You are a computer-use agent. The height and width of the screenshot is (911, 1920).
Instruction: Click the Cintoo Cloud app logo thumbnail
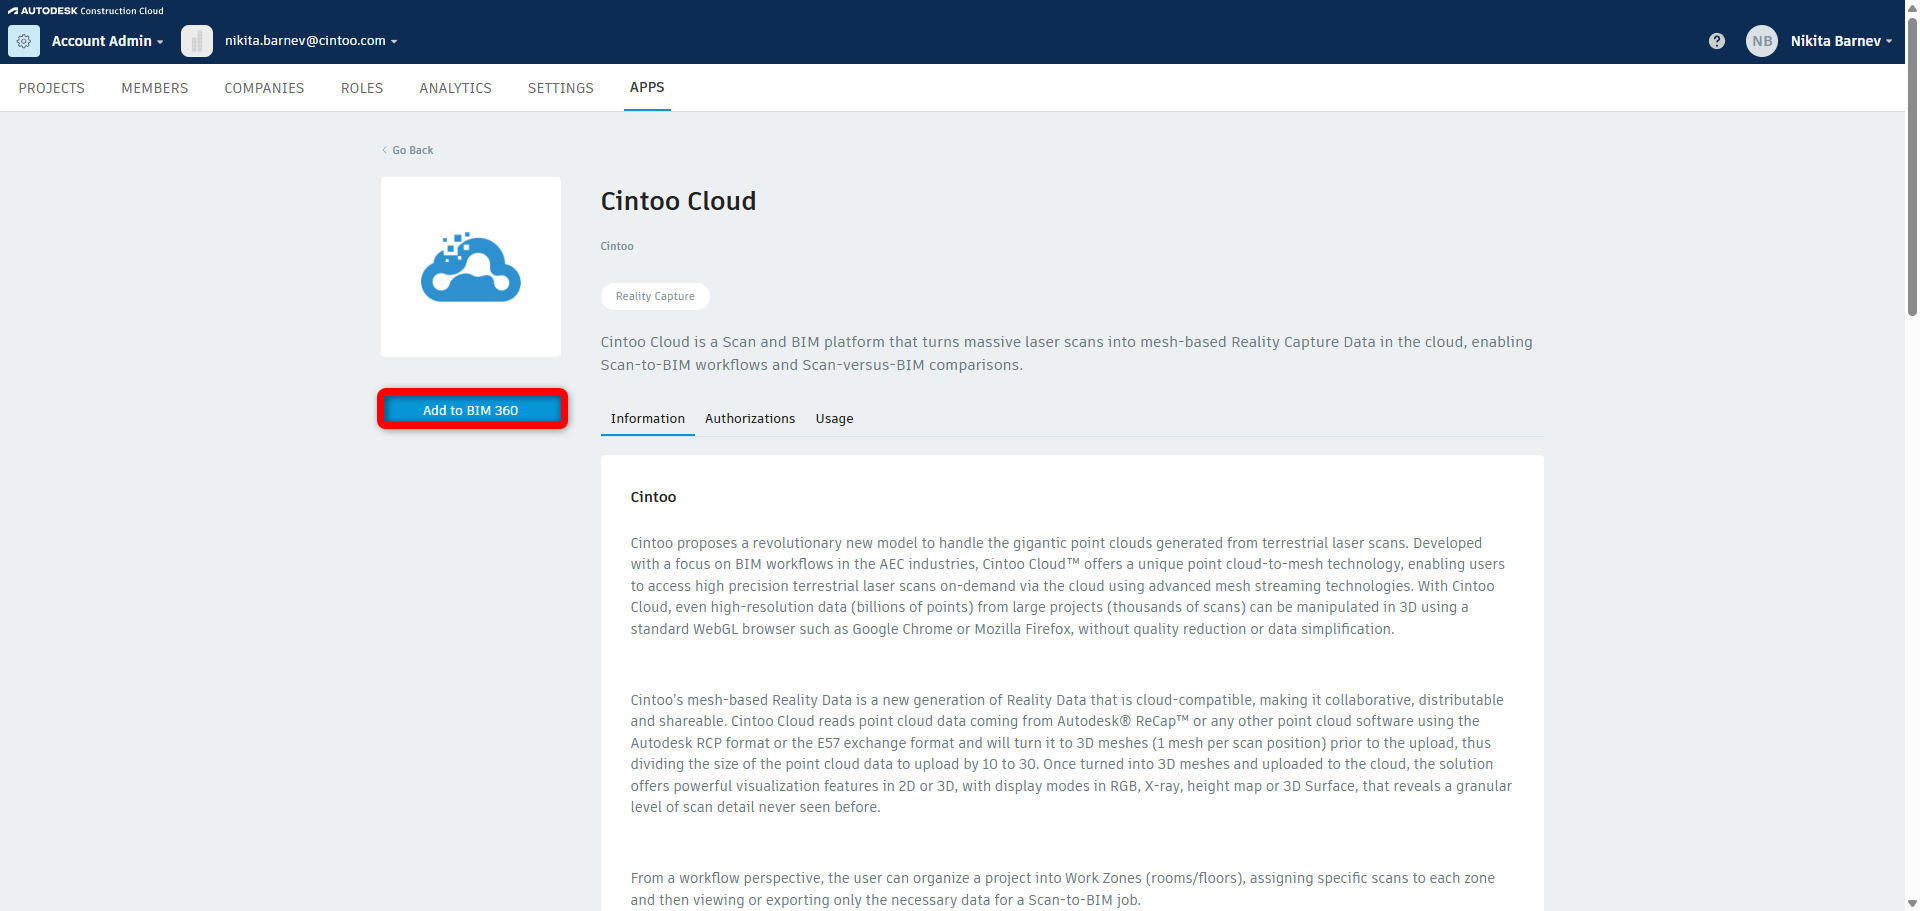471,267
